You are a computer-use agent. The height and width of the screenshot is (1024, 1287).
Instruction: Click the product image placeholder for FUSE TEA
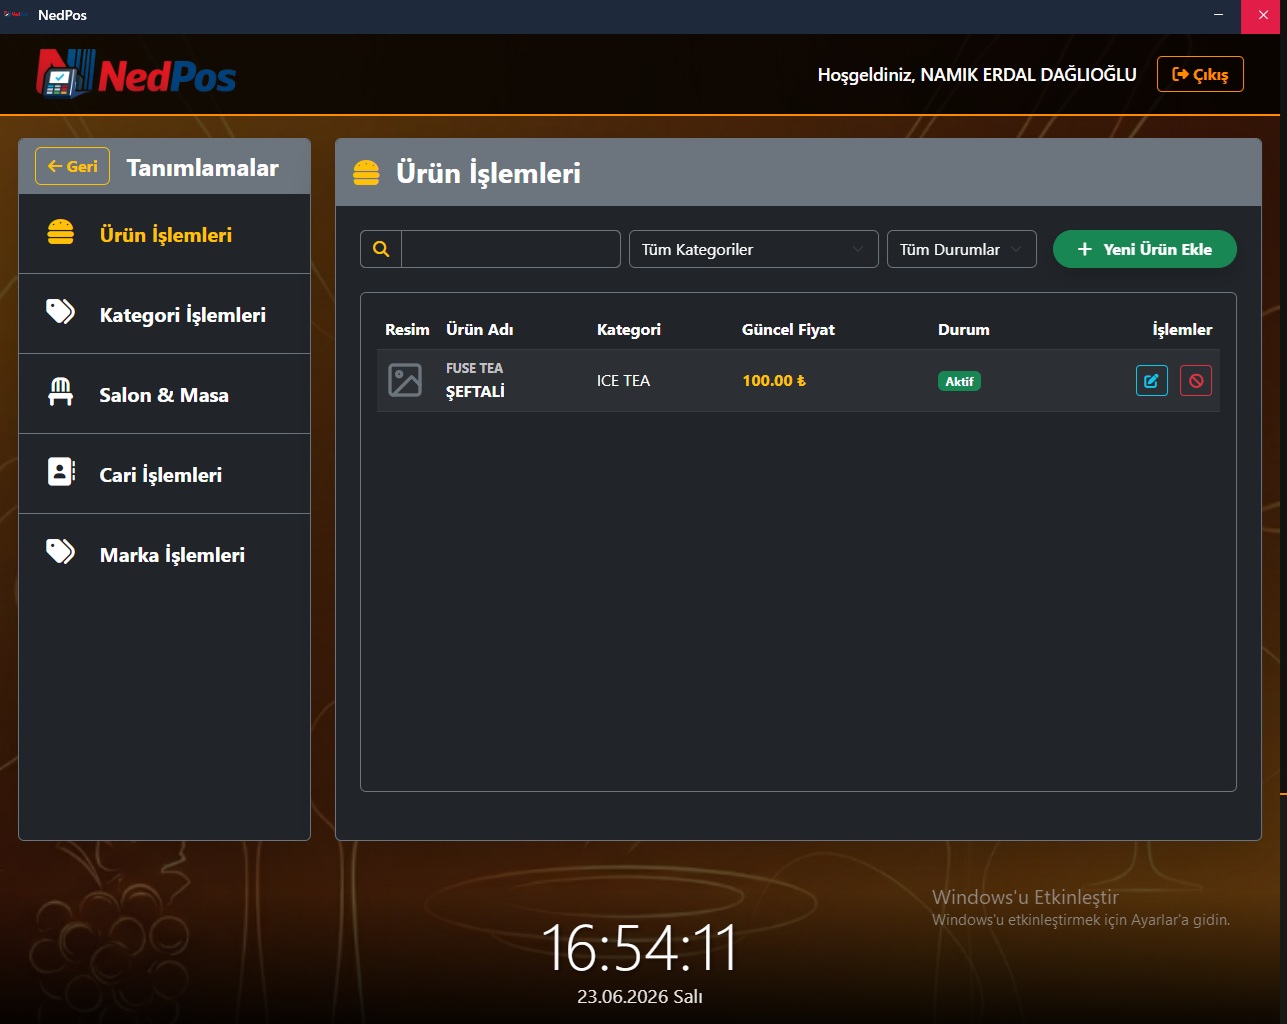[x=405, y=380]
